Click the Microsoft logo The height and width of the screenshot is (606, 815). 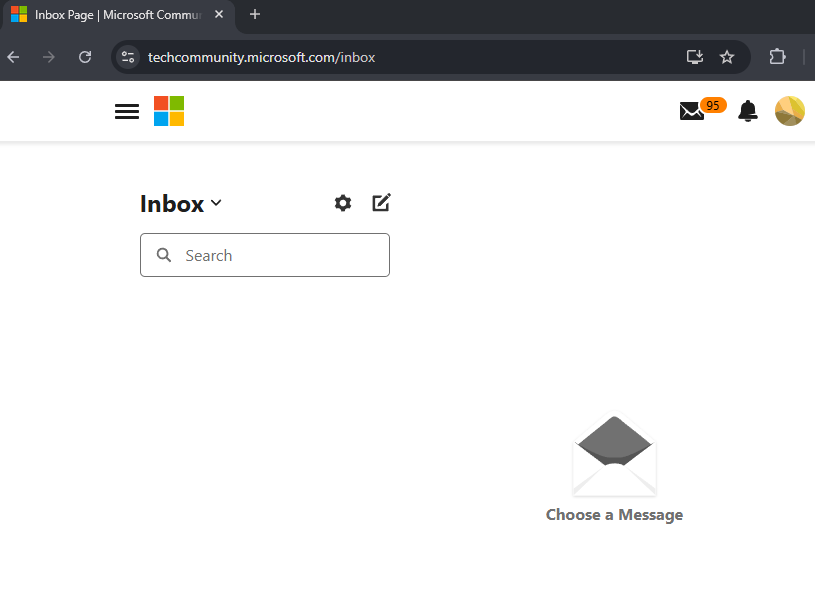click(169, 111)
